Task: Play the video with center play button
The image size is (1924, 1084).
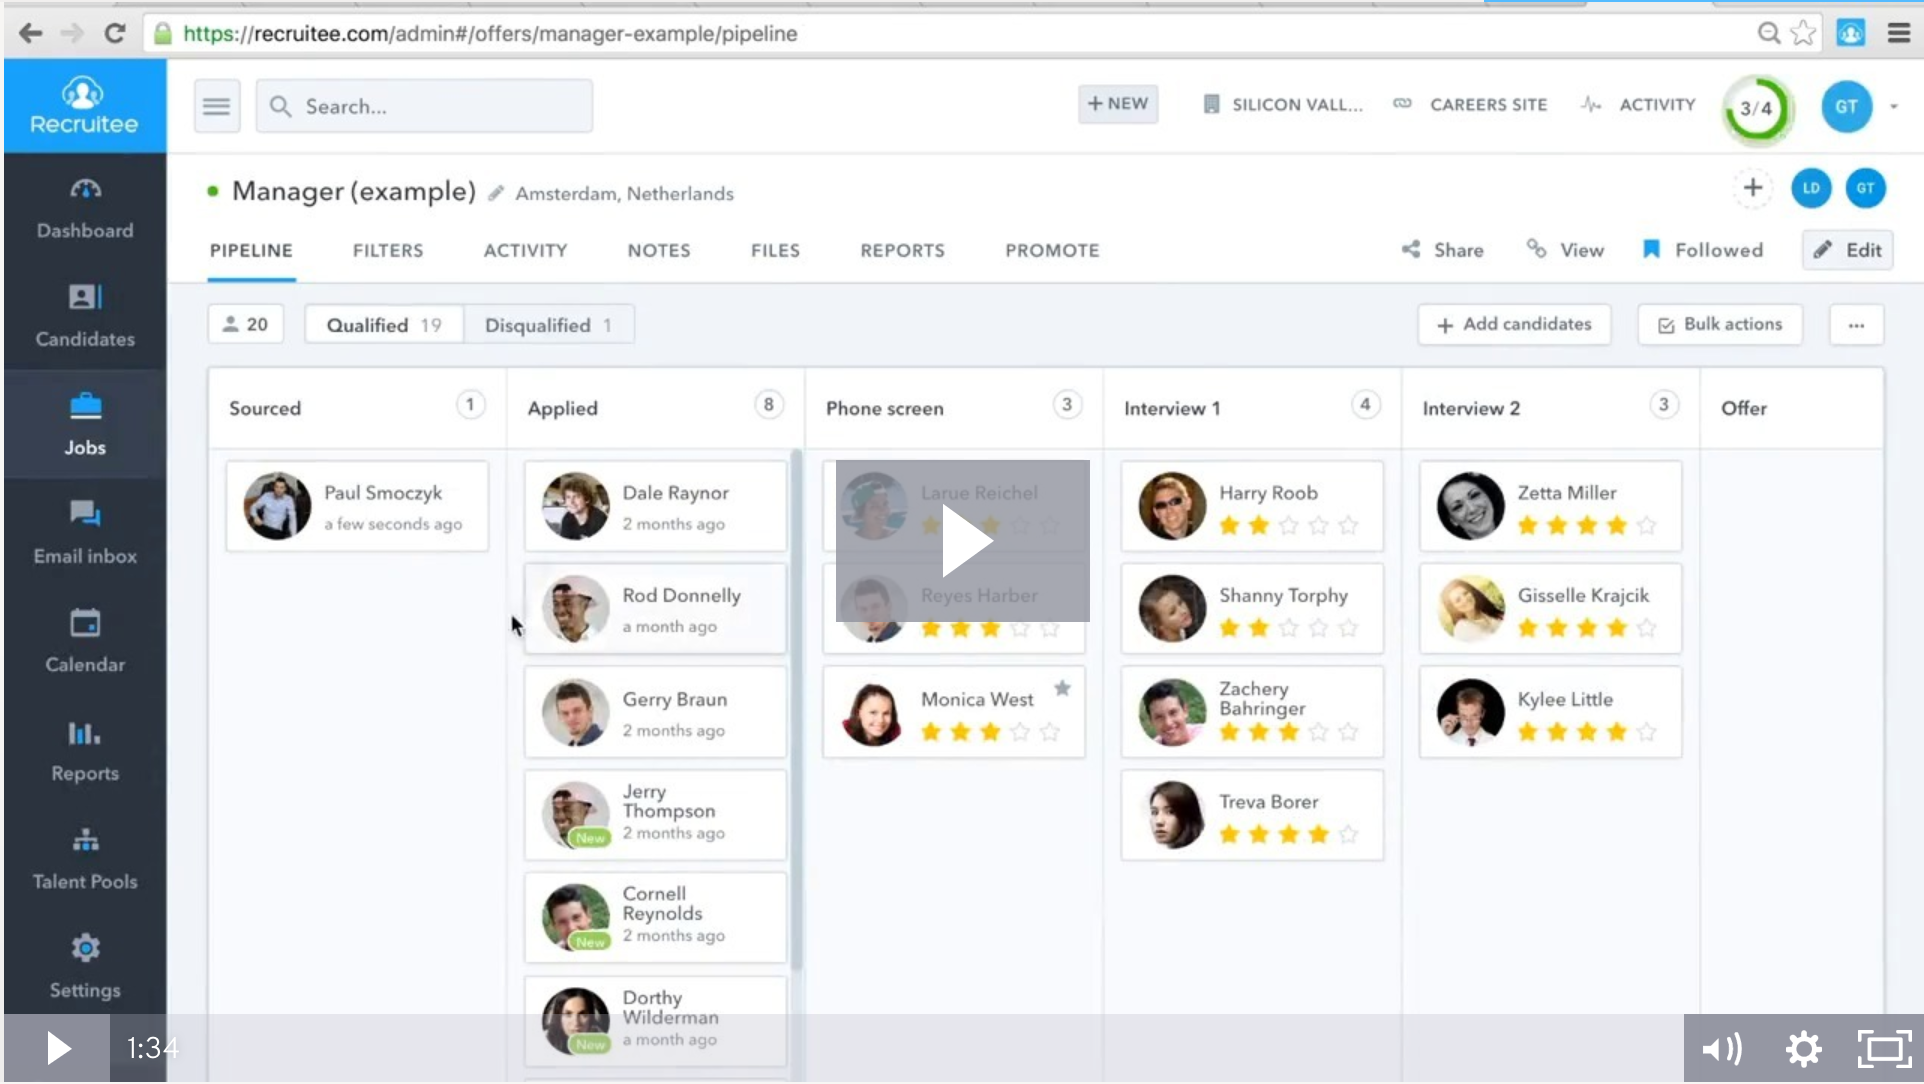Action: click(963, 541)
